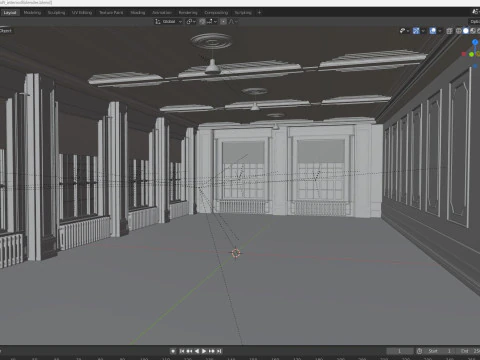Open the Modeling workspace tab

(x=32, y=13)
